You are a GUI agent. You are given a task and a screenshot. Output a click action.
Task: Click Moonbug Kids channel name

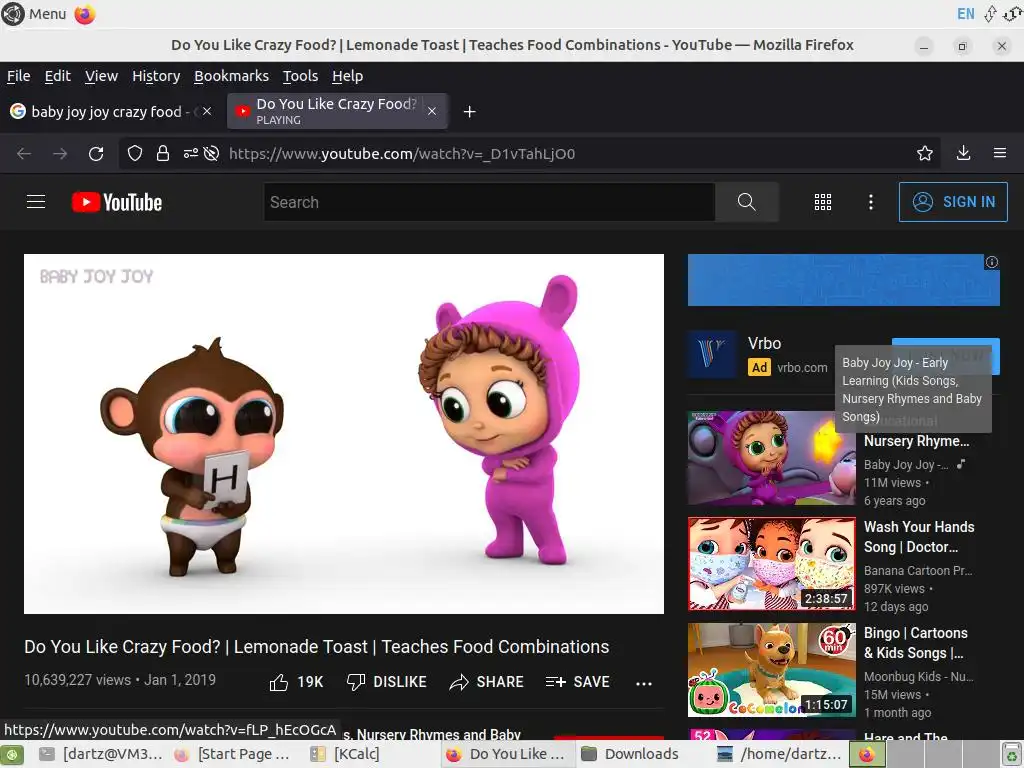(x=918, y=677)
